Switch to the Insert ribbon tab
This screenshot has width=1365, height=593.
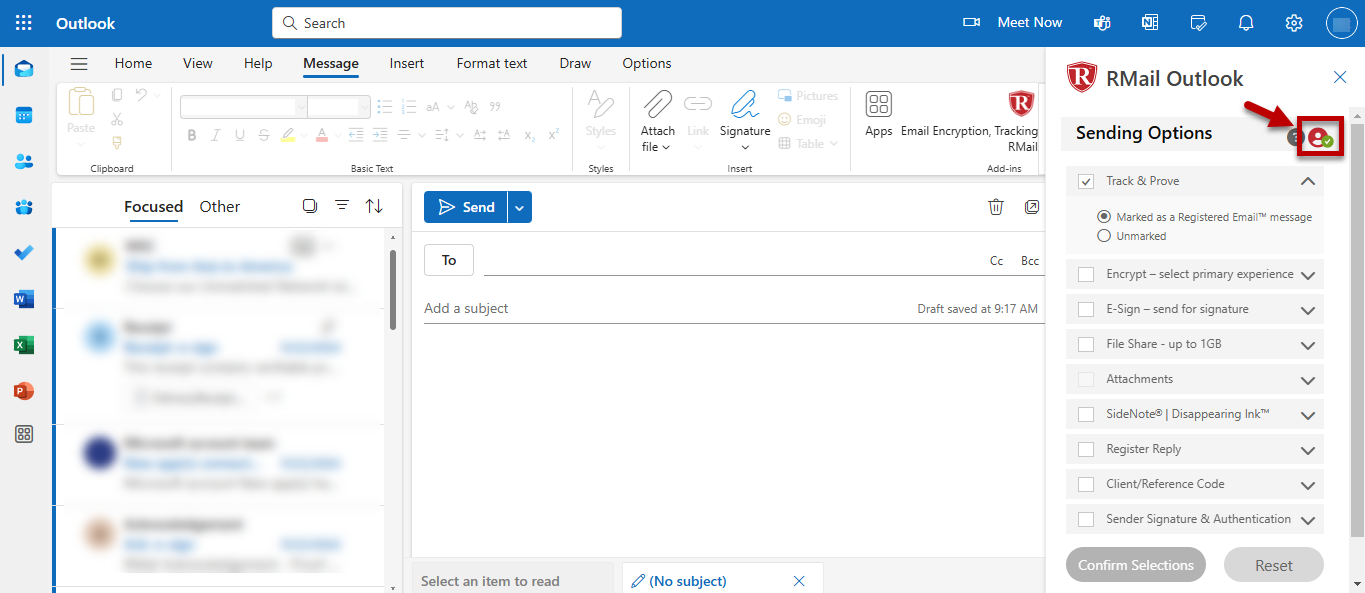pyautogui.click(x=406, y=63)
